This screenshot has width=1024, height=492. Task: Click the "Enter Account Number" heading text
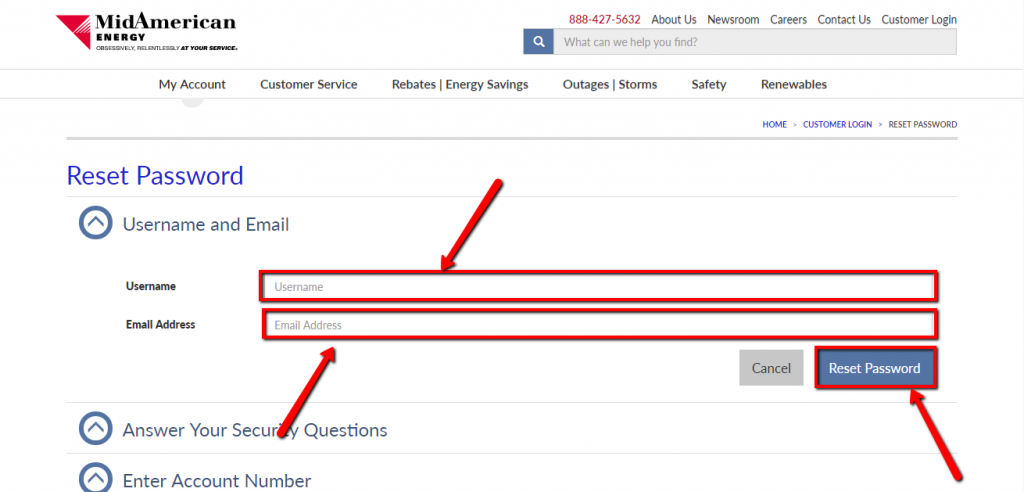[217, 482]
